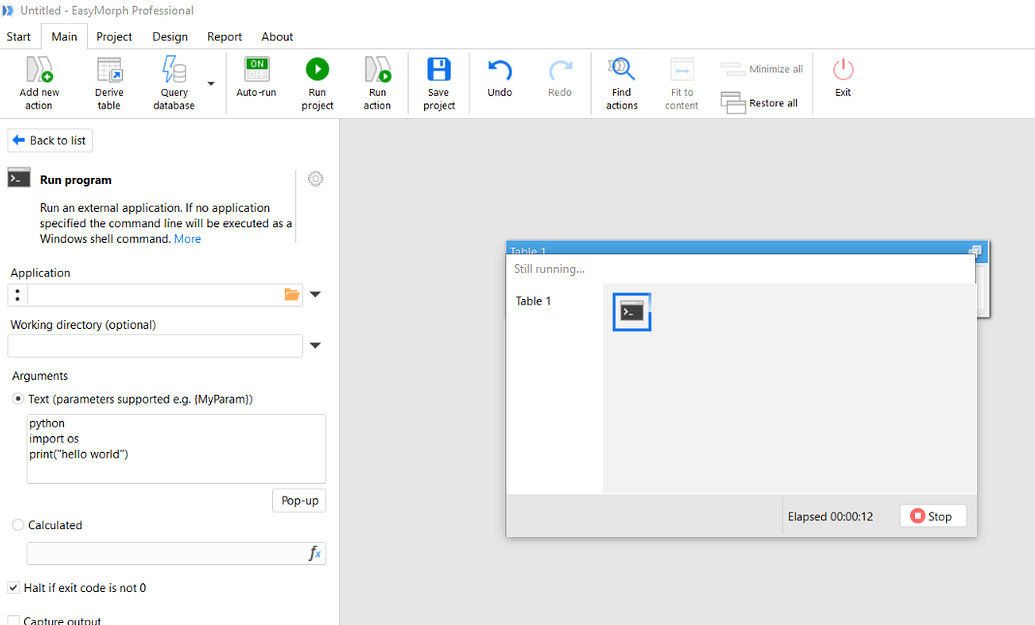Screen dimensions: 1035x625
Task: Toggle the Capture output checkbox
Action: 13,620
